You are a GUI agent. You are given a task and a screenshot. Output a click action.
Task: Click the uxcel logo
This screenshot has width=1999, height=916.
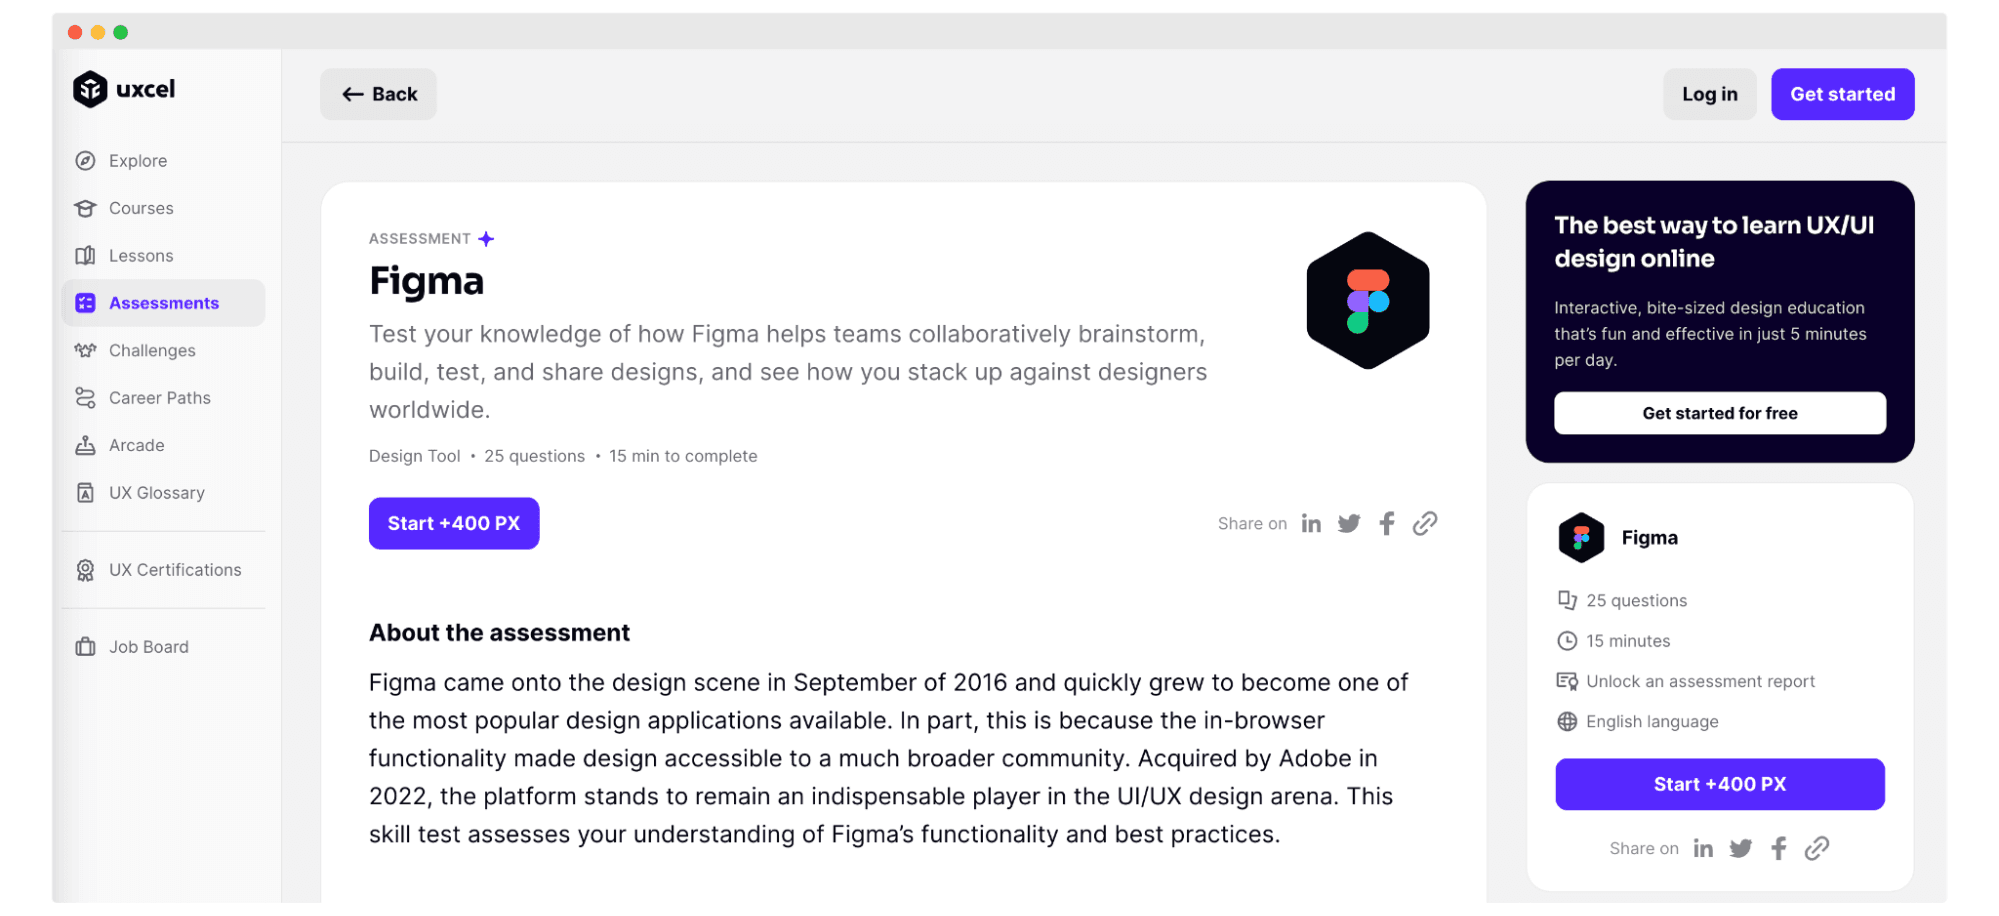click(x=124, y=89)
